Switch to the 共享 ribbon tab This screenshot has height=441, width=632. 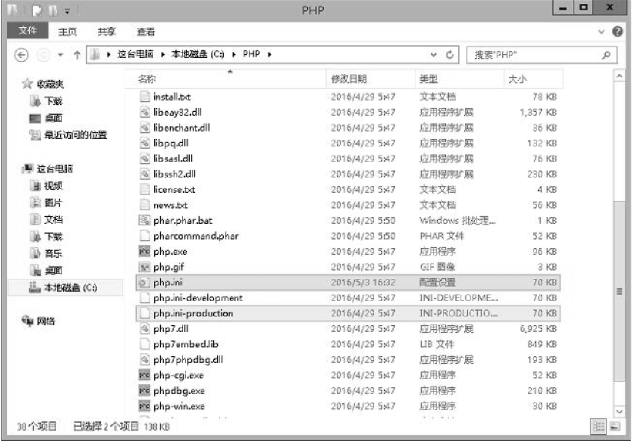(x=106, y=31)
